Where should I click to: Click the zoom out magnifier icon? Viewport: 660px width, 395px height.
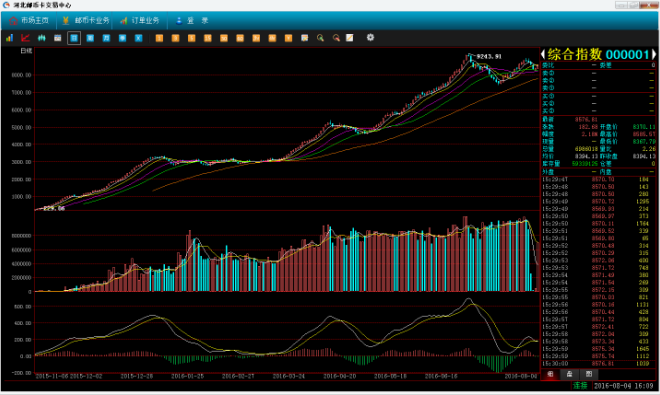pos(336,38)
